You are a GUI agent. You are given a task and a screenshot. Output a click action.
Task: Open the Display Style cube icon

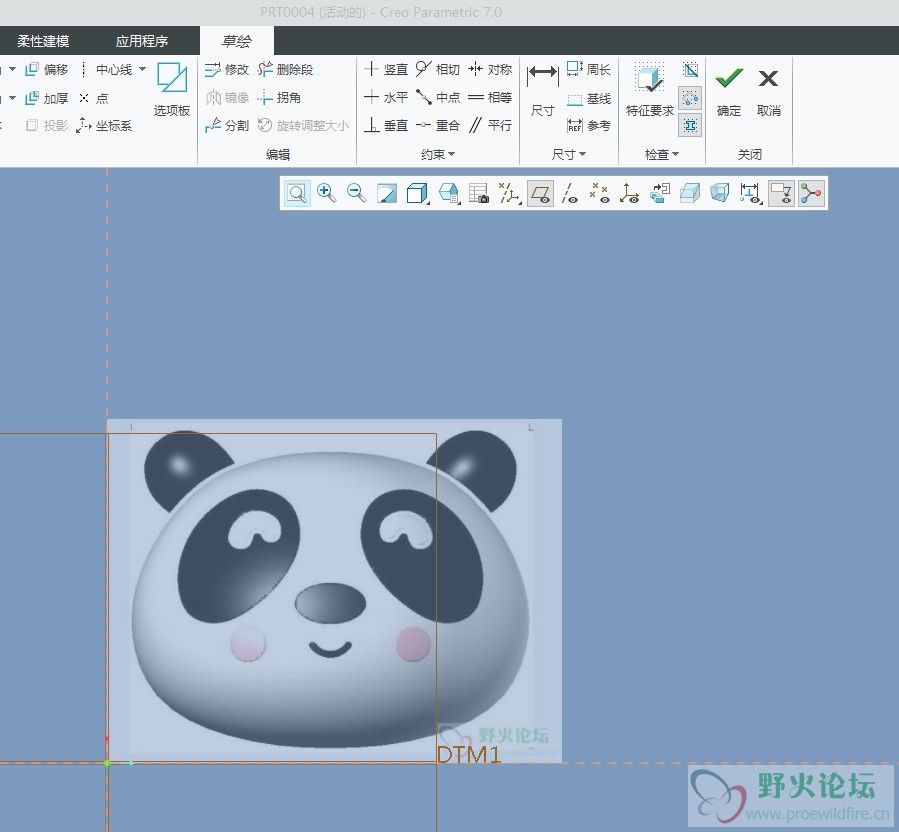point(417,193)
